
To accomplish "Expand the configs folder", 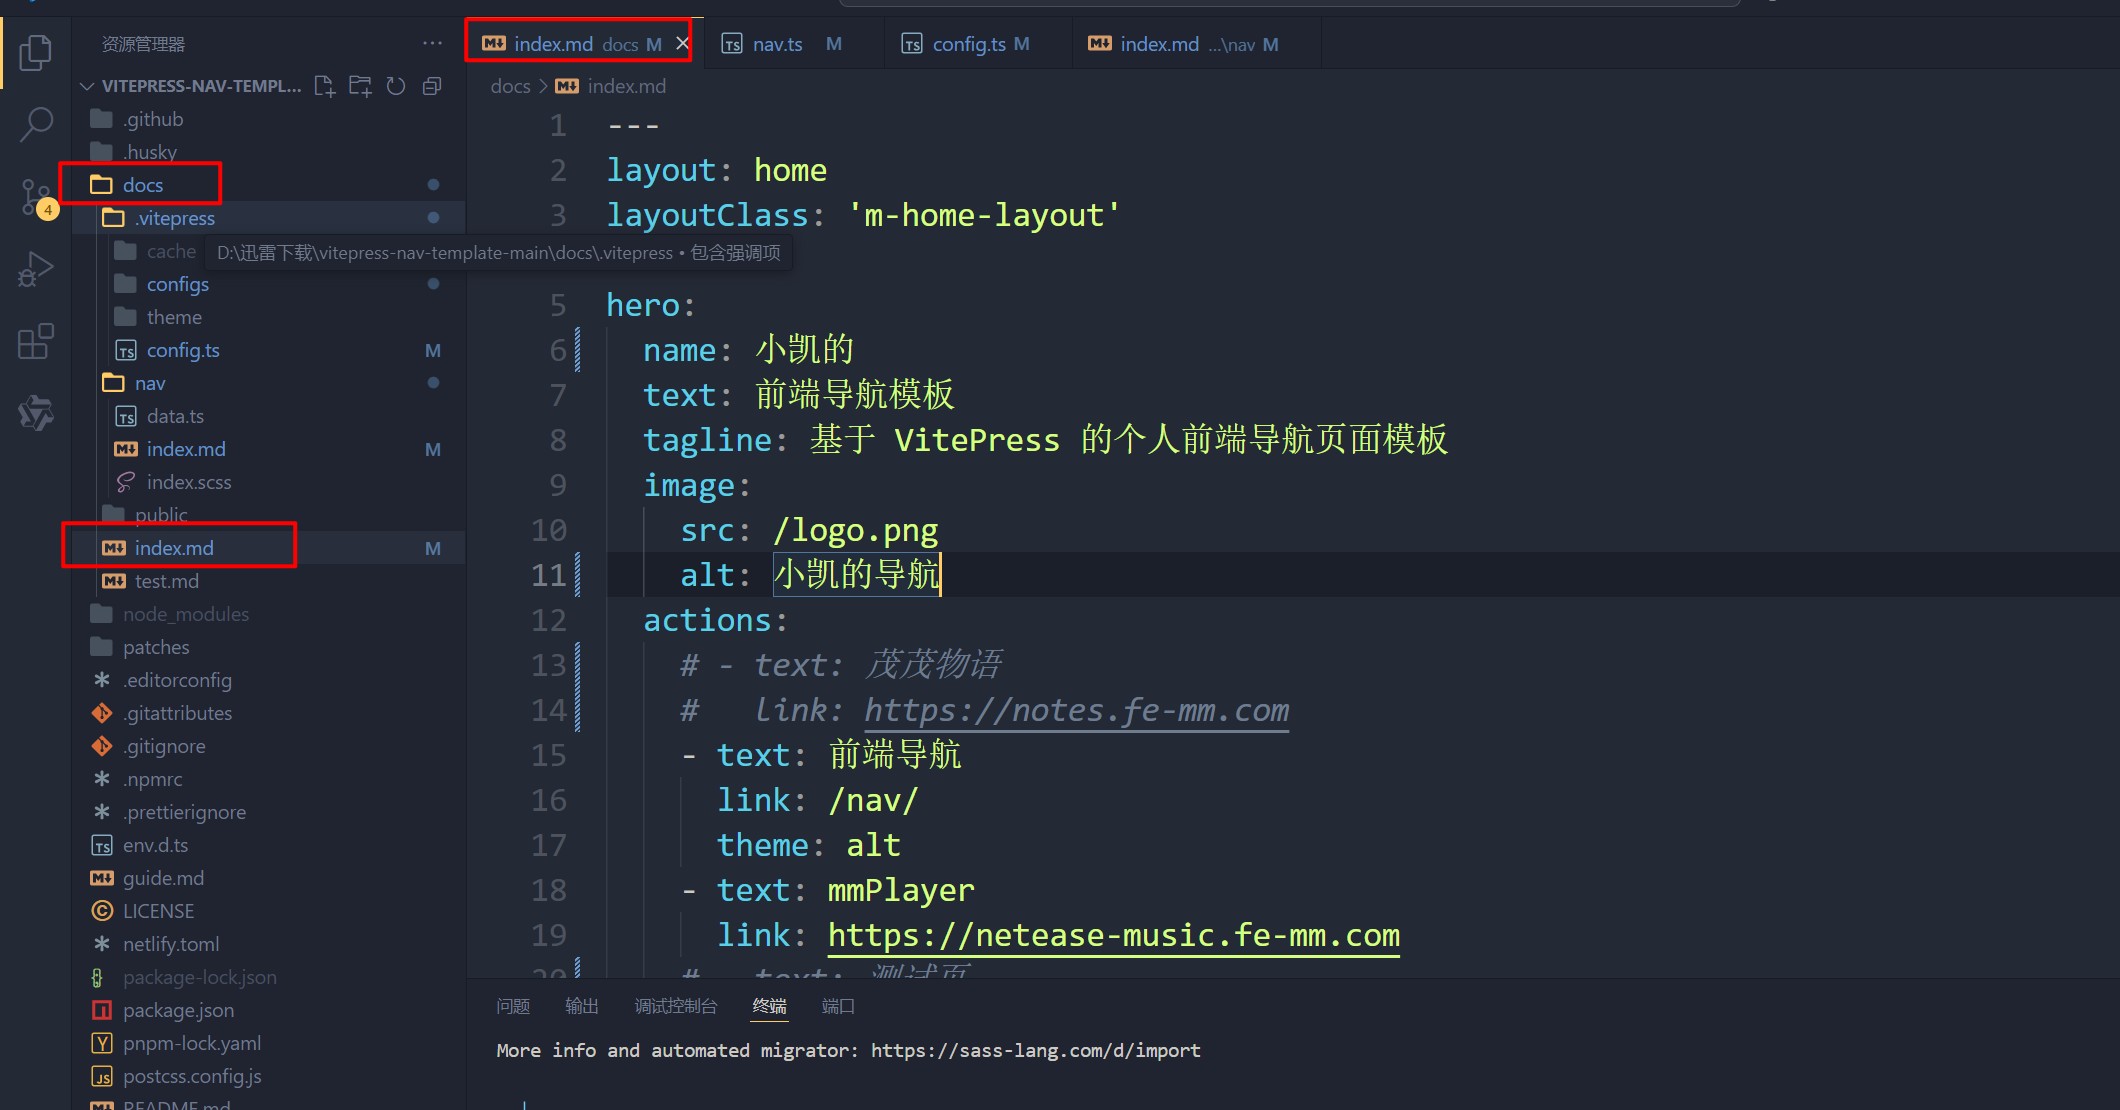I will (177, 284).
